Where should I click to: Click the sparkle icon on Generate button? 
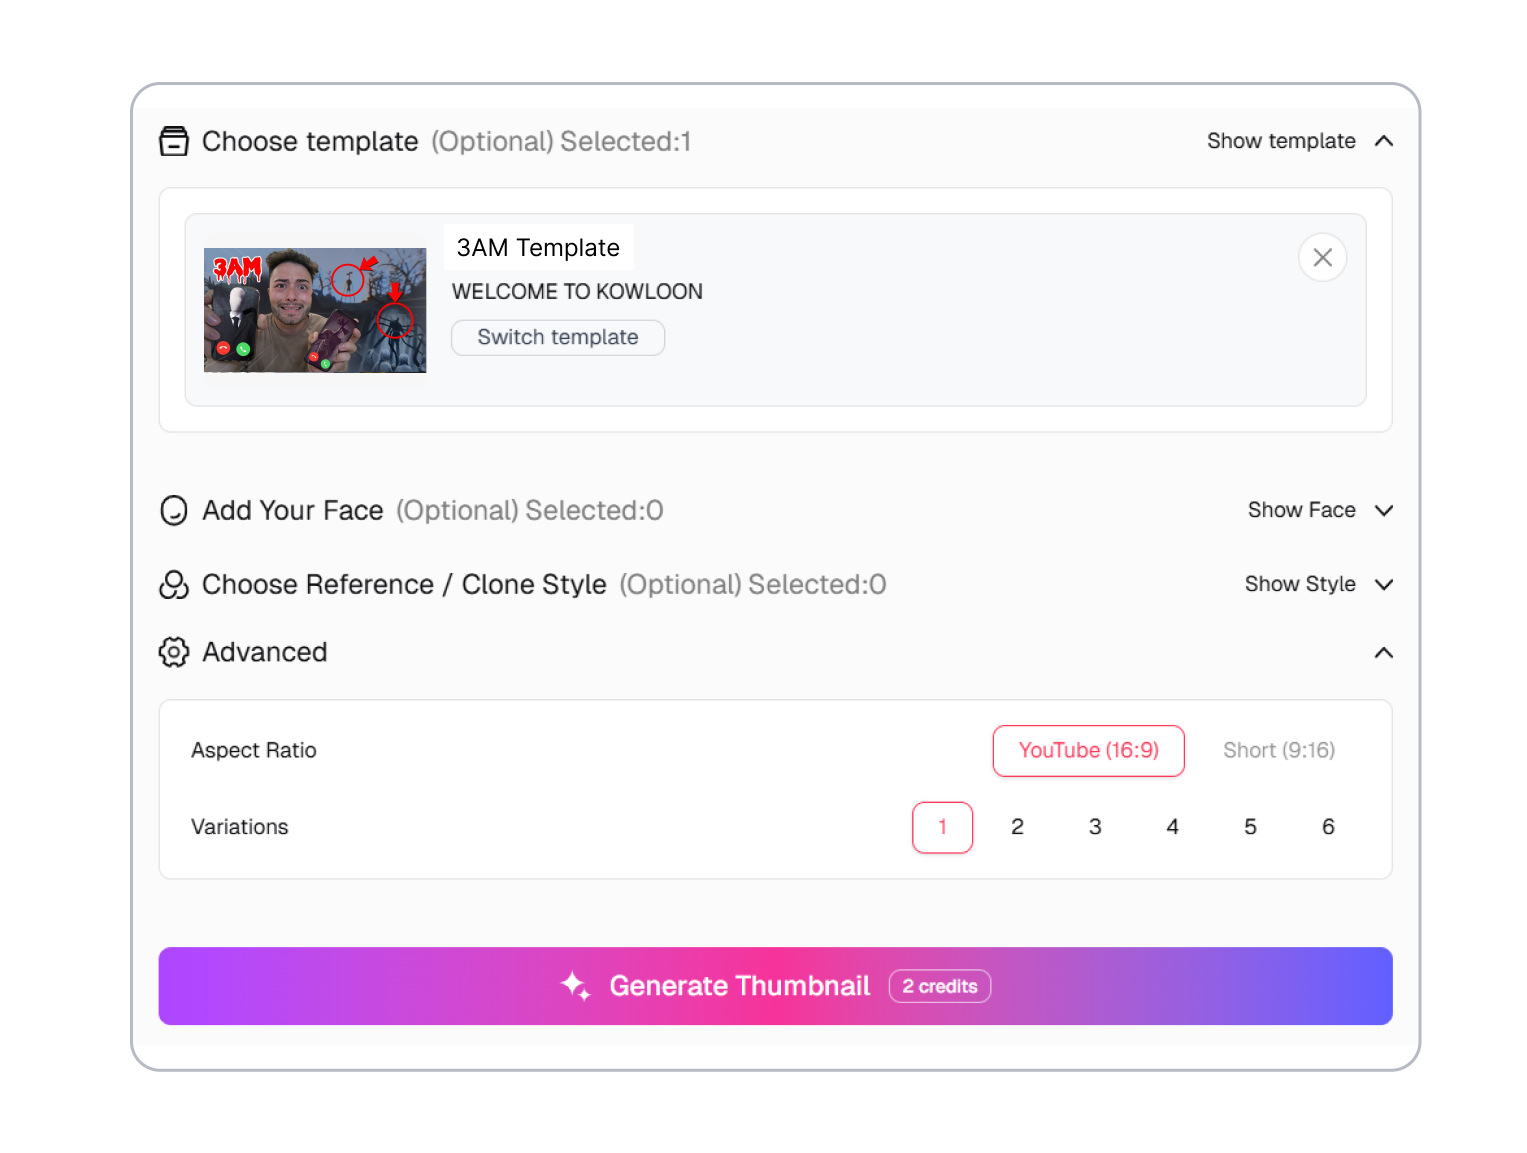[575, 985]
